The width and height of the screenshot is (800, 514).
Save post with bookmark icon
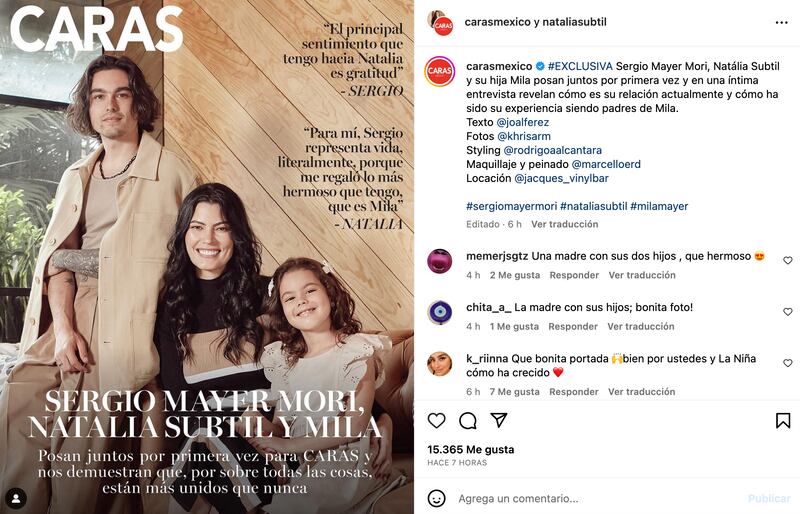(x=783, y=421)
